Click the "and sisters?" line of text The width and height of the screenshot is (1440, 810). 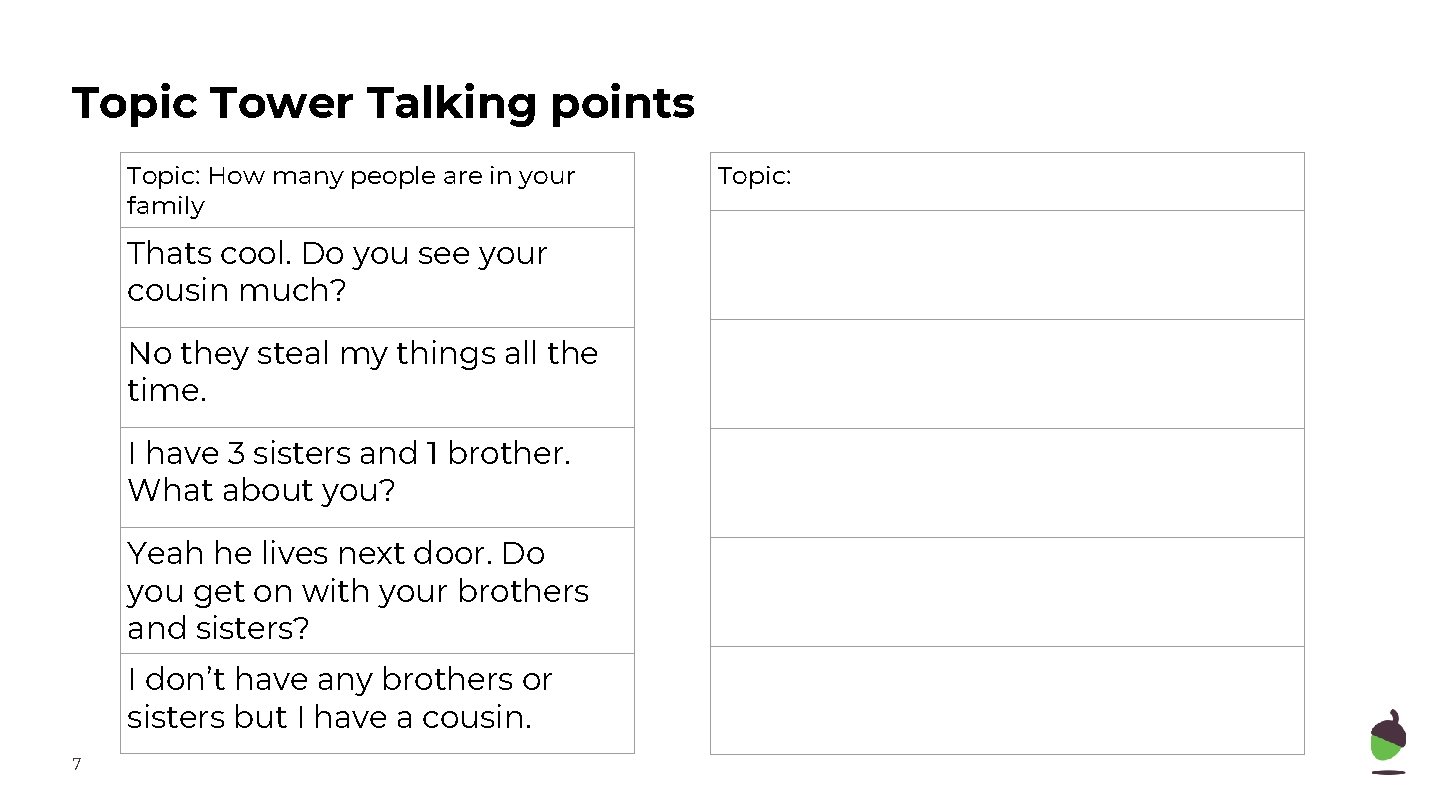point(218,628)
